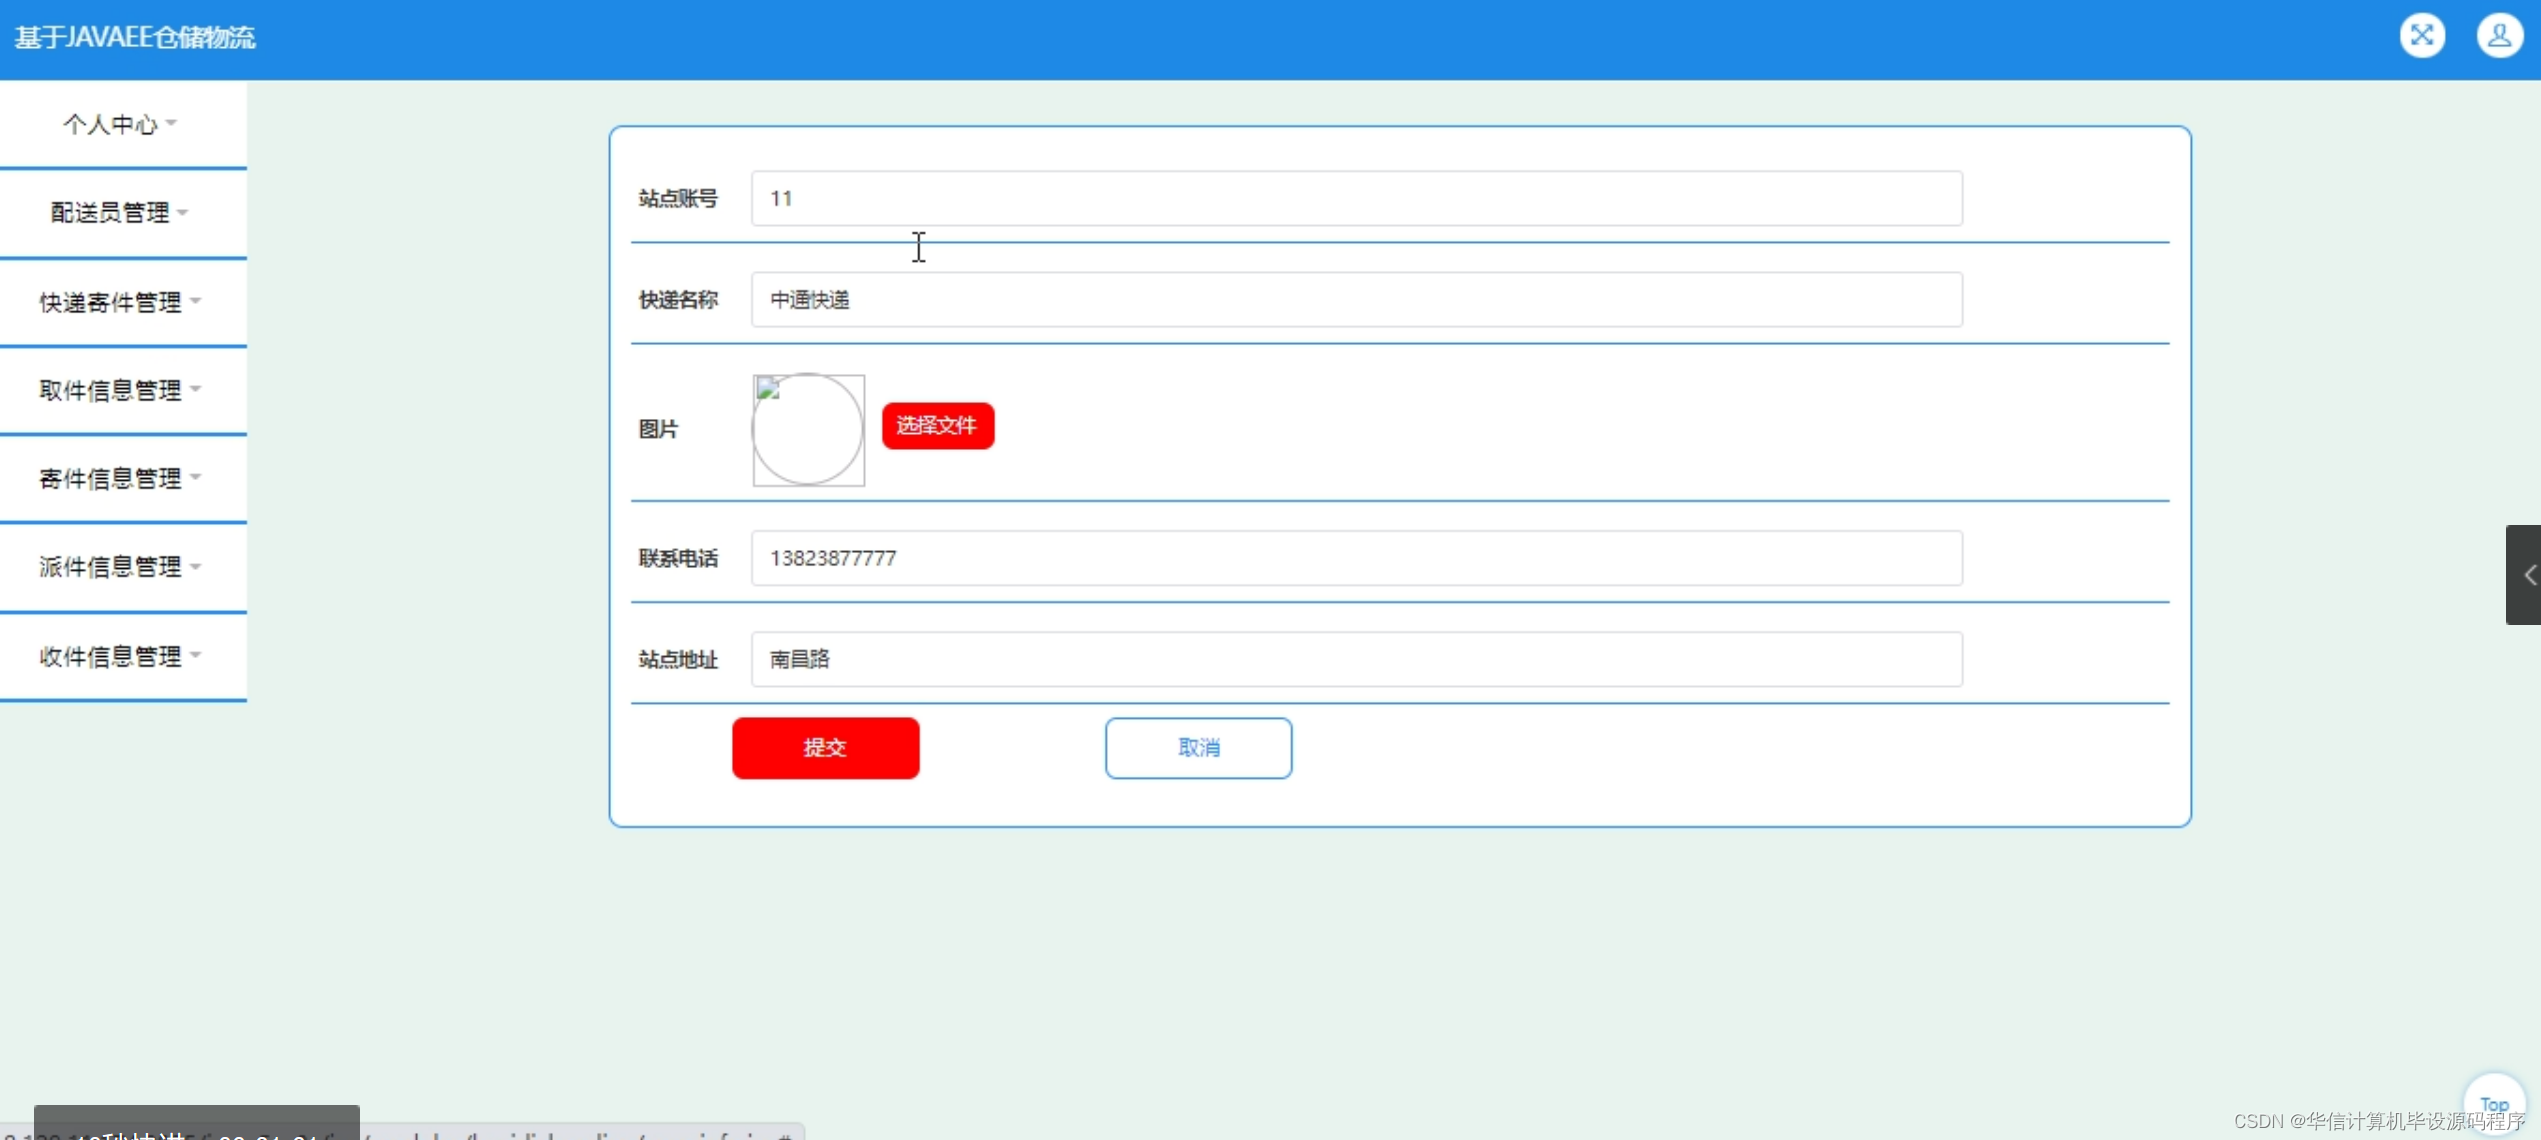
Task: Expand the right-side collapse arrow panel
Action: 2526,575
